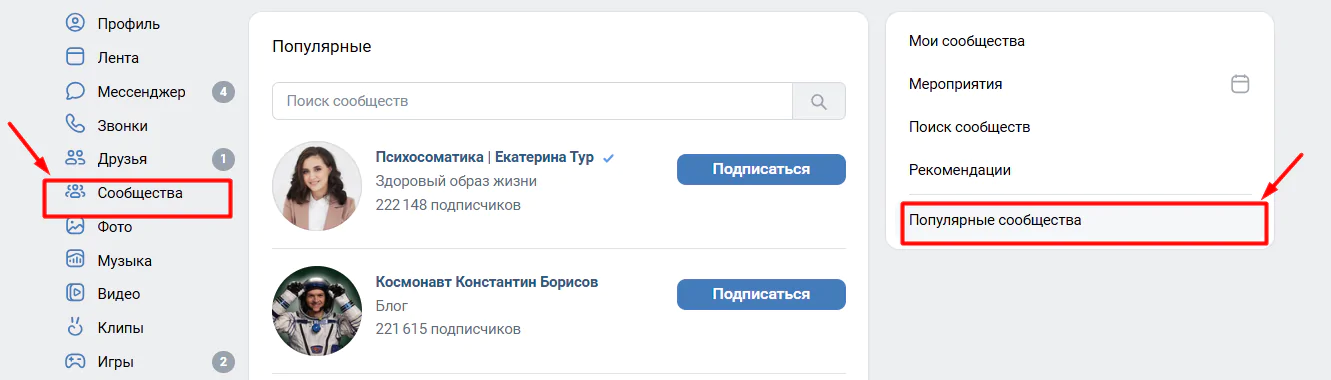Viewport: 1331px width, 380px height.
Task: Open the Profile icon in sidebar
Action: (x=75, y=23)
